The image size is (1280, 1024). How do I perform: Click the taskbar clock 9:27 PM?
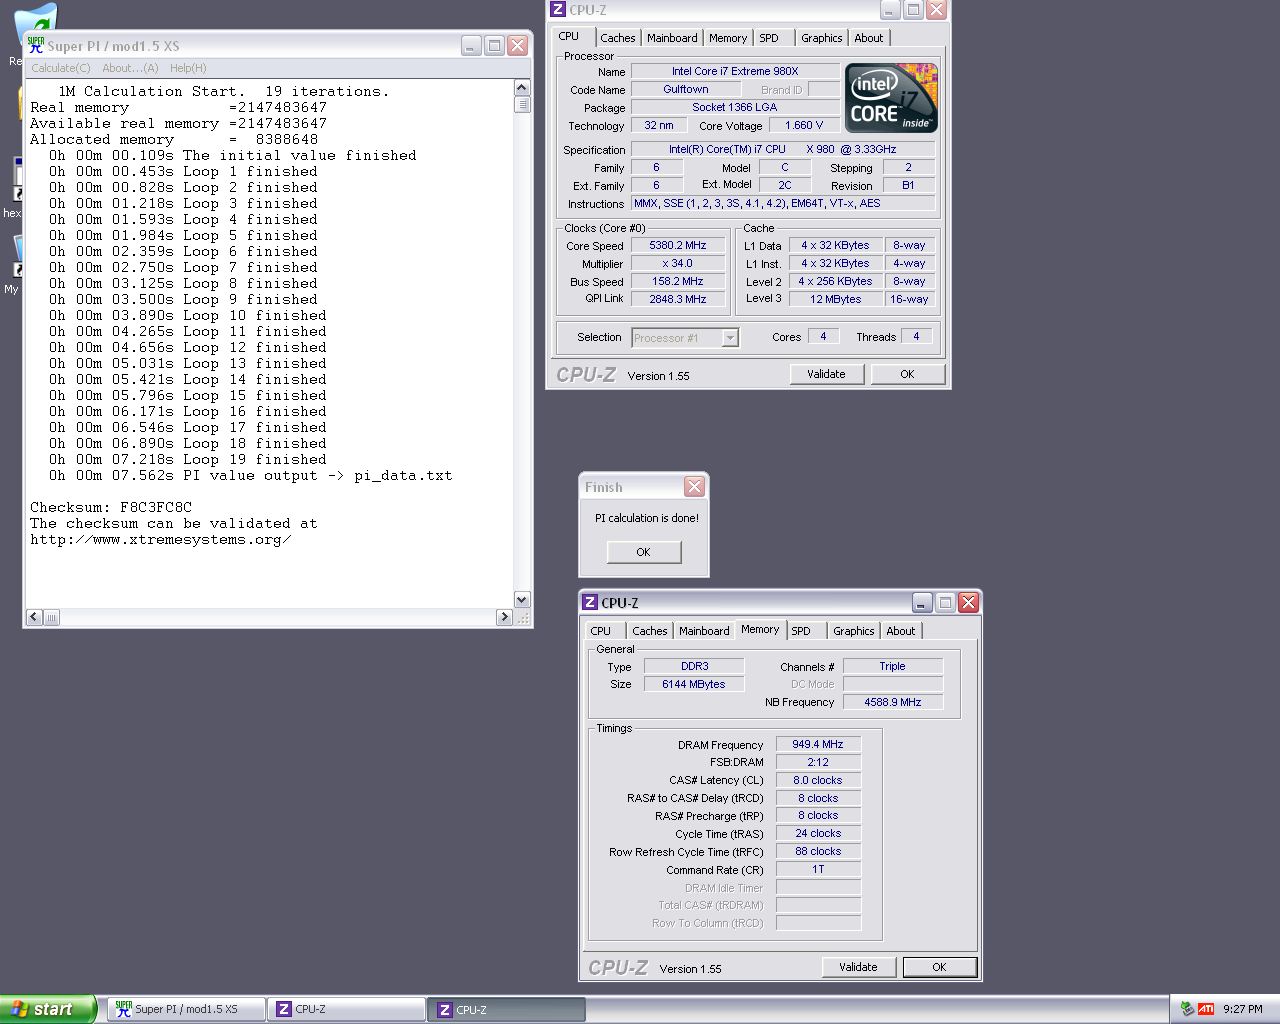[x=1243, y=1009]
